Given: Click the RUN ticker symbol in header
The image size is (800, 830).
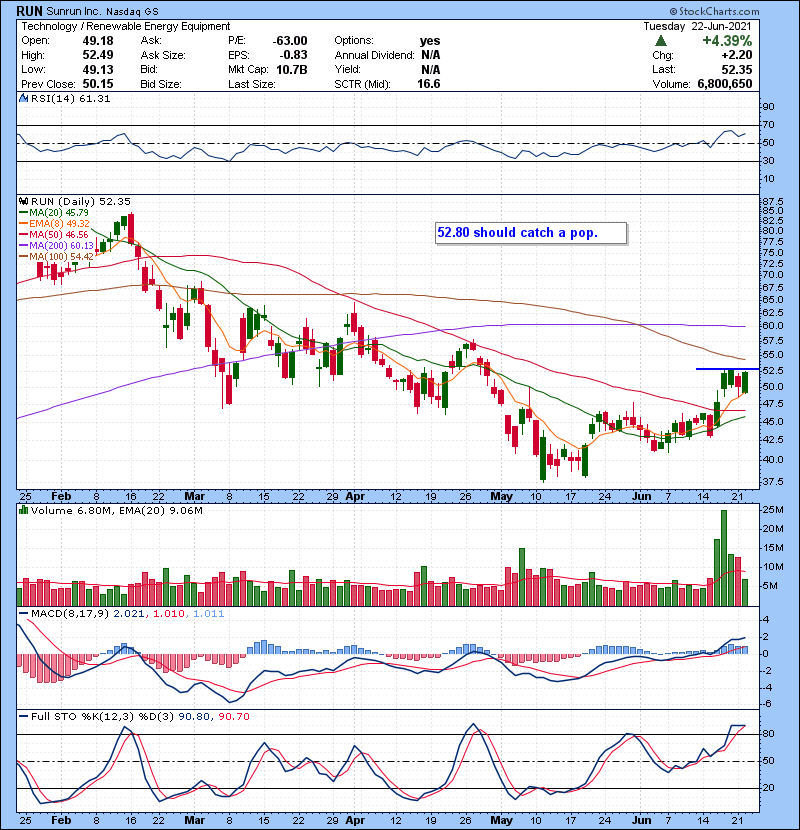Looking at the screenshot, I should coord(30,11).
